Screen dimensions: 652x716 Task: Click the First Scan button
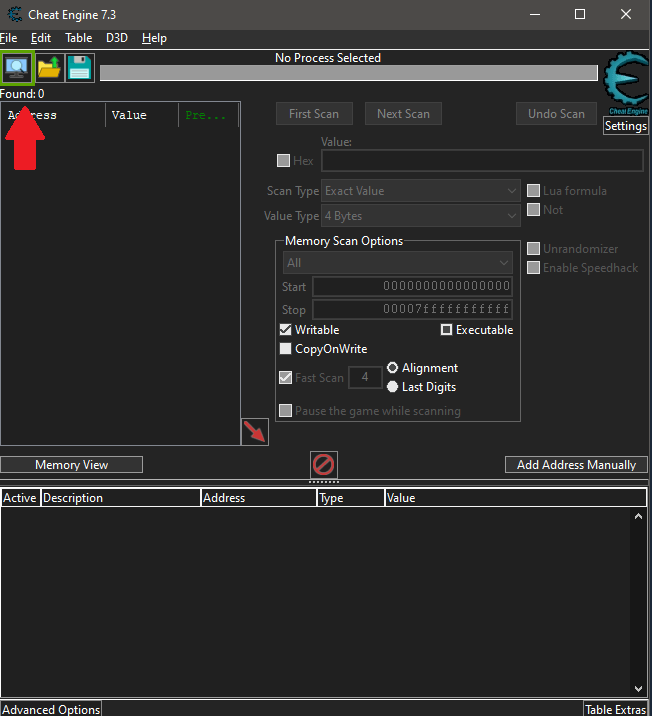[314, 114]
